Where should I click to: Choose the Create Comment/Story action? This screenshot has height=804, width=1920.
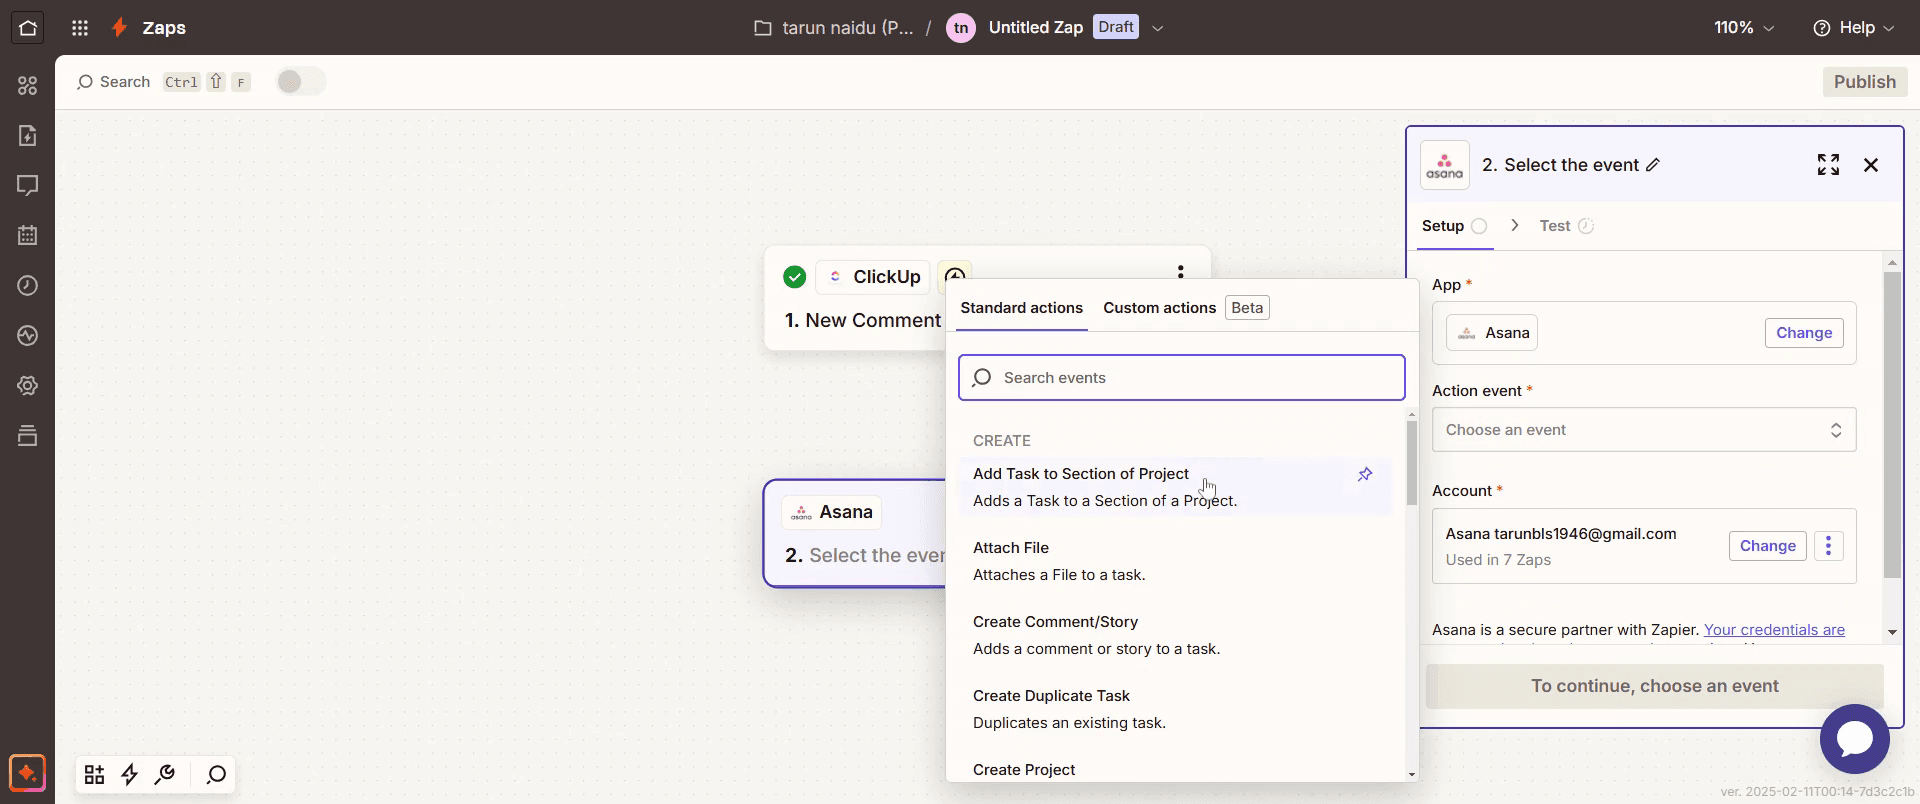1175,635
